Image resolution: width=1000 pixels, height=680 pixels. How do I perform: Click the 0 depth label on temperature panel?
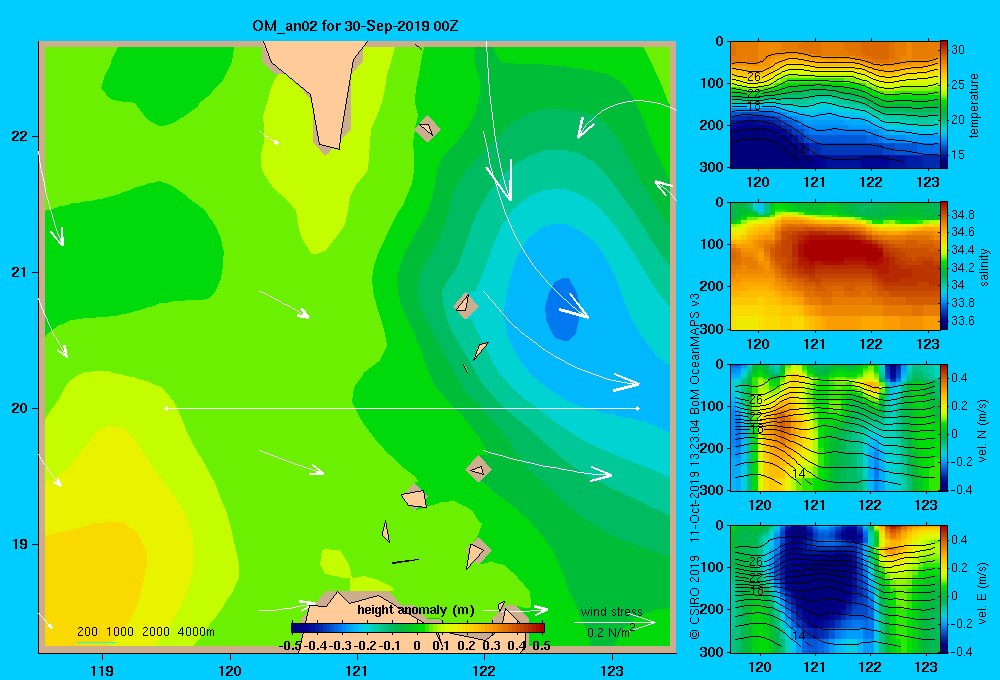(719, 41)
